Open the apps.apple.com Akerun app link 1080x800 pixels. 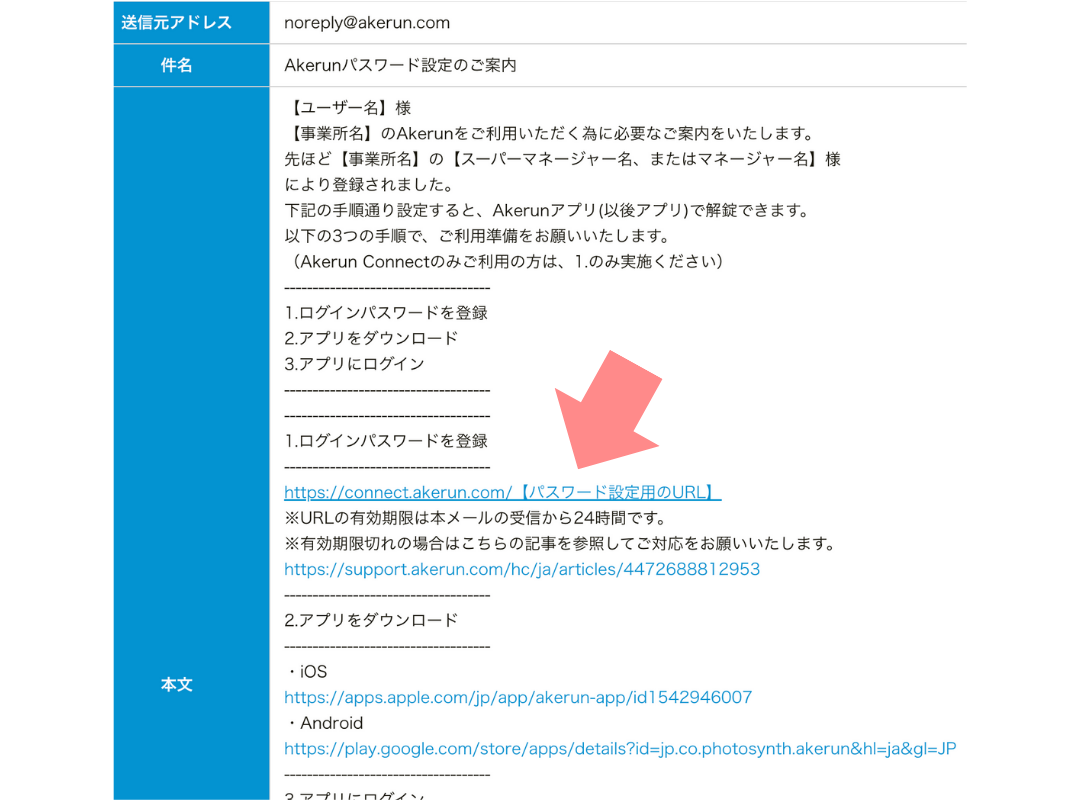517,697
